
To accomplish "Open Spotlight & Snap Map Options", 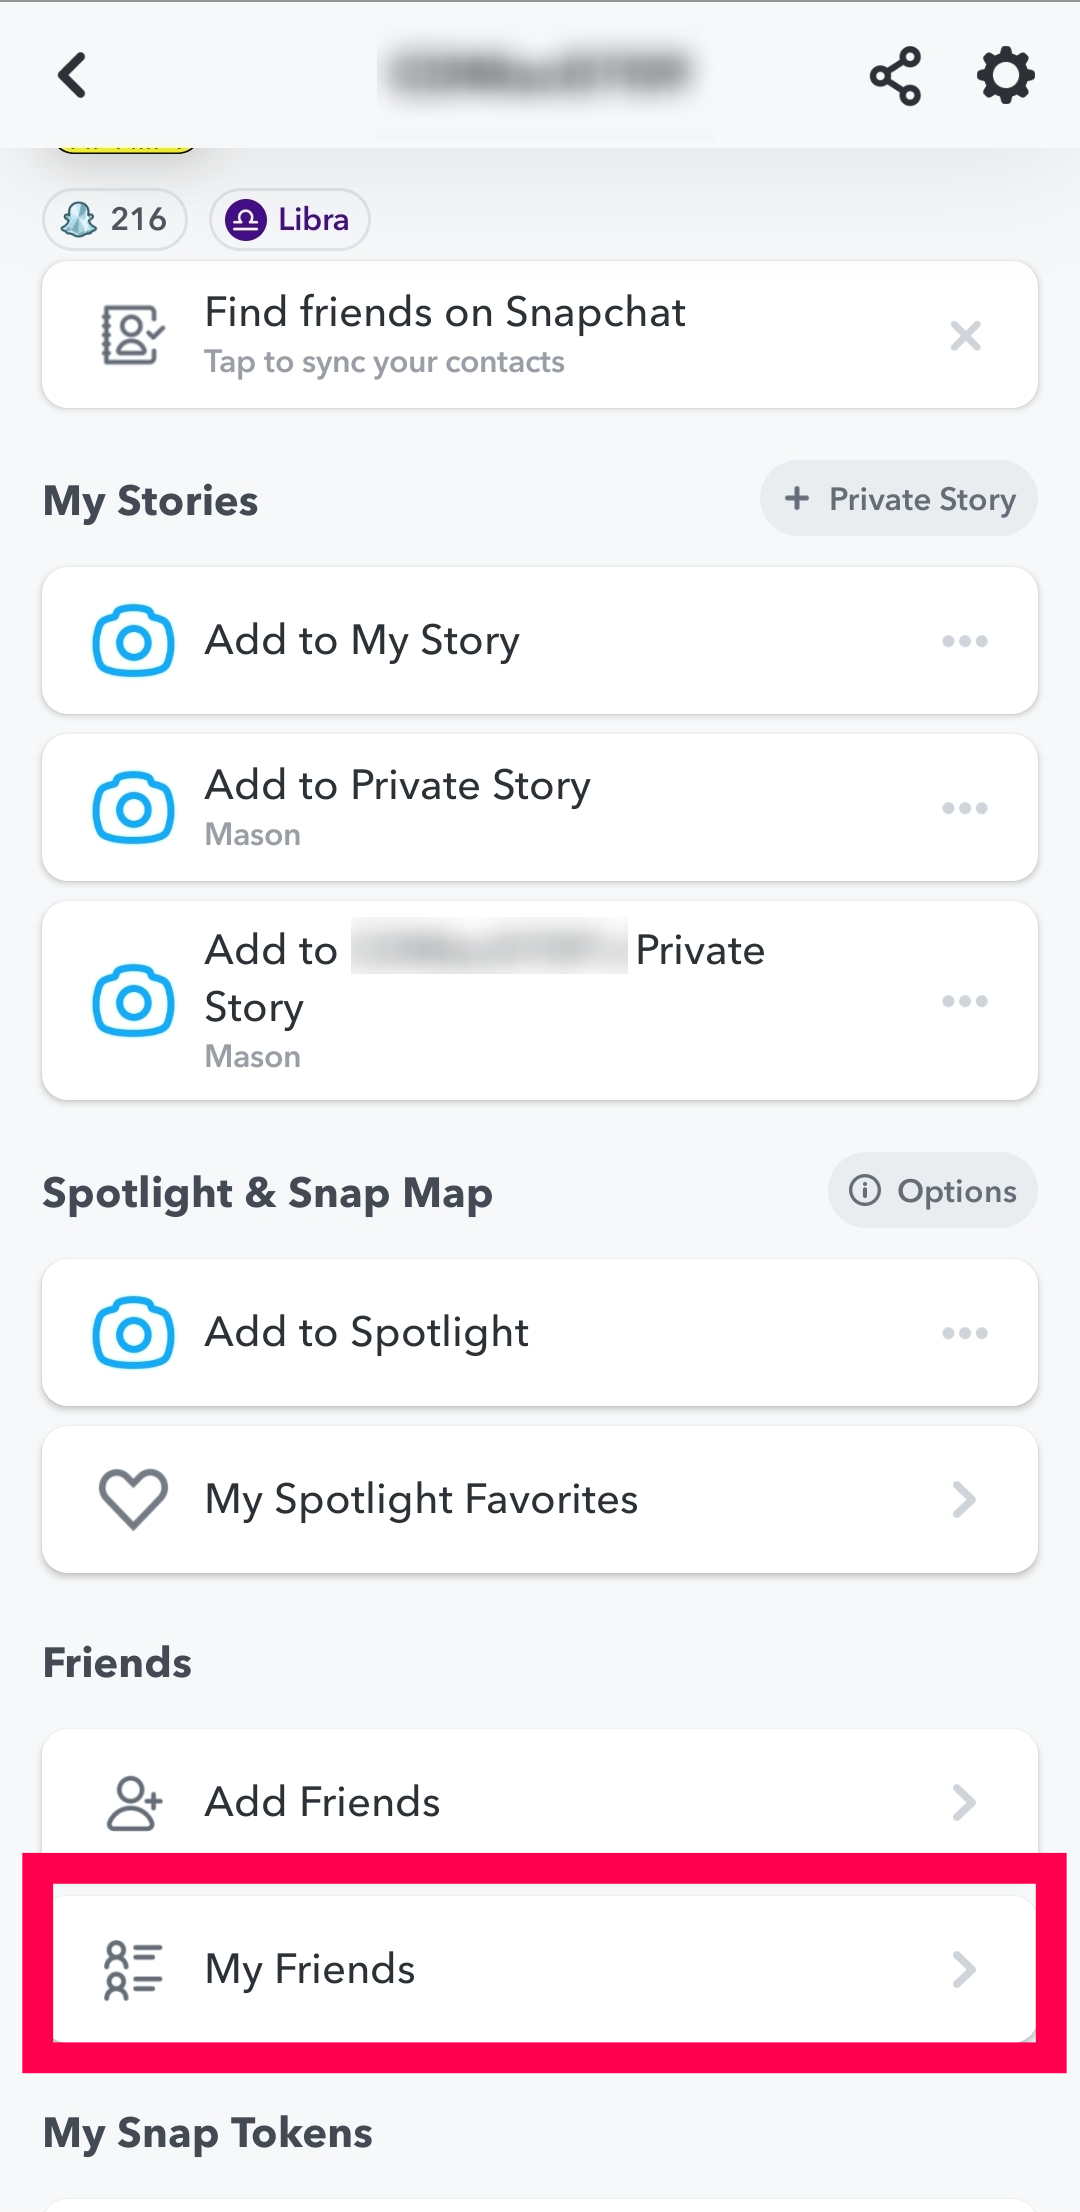I will 932,1191.
